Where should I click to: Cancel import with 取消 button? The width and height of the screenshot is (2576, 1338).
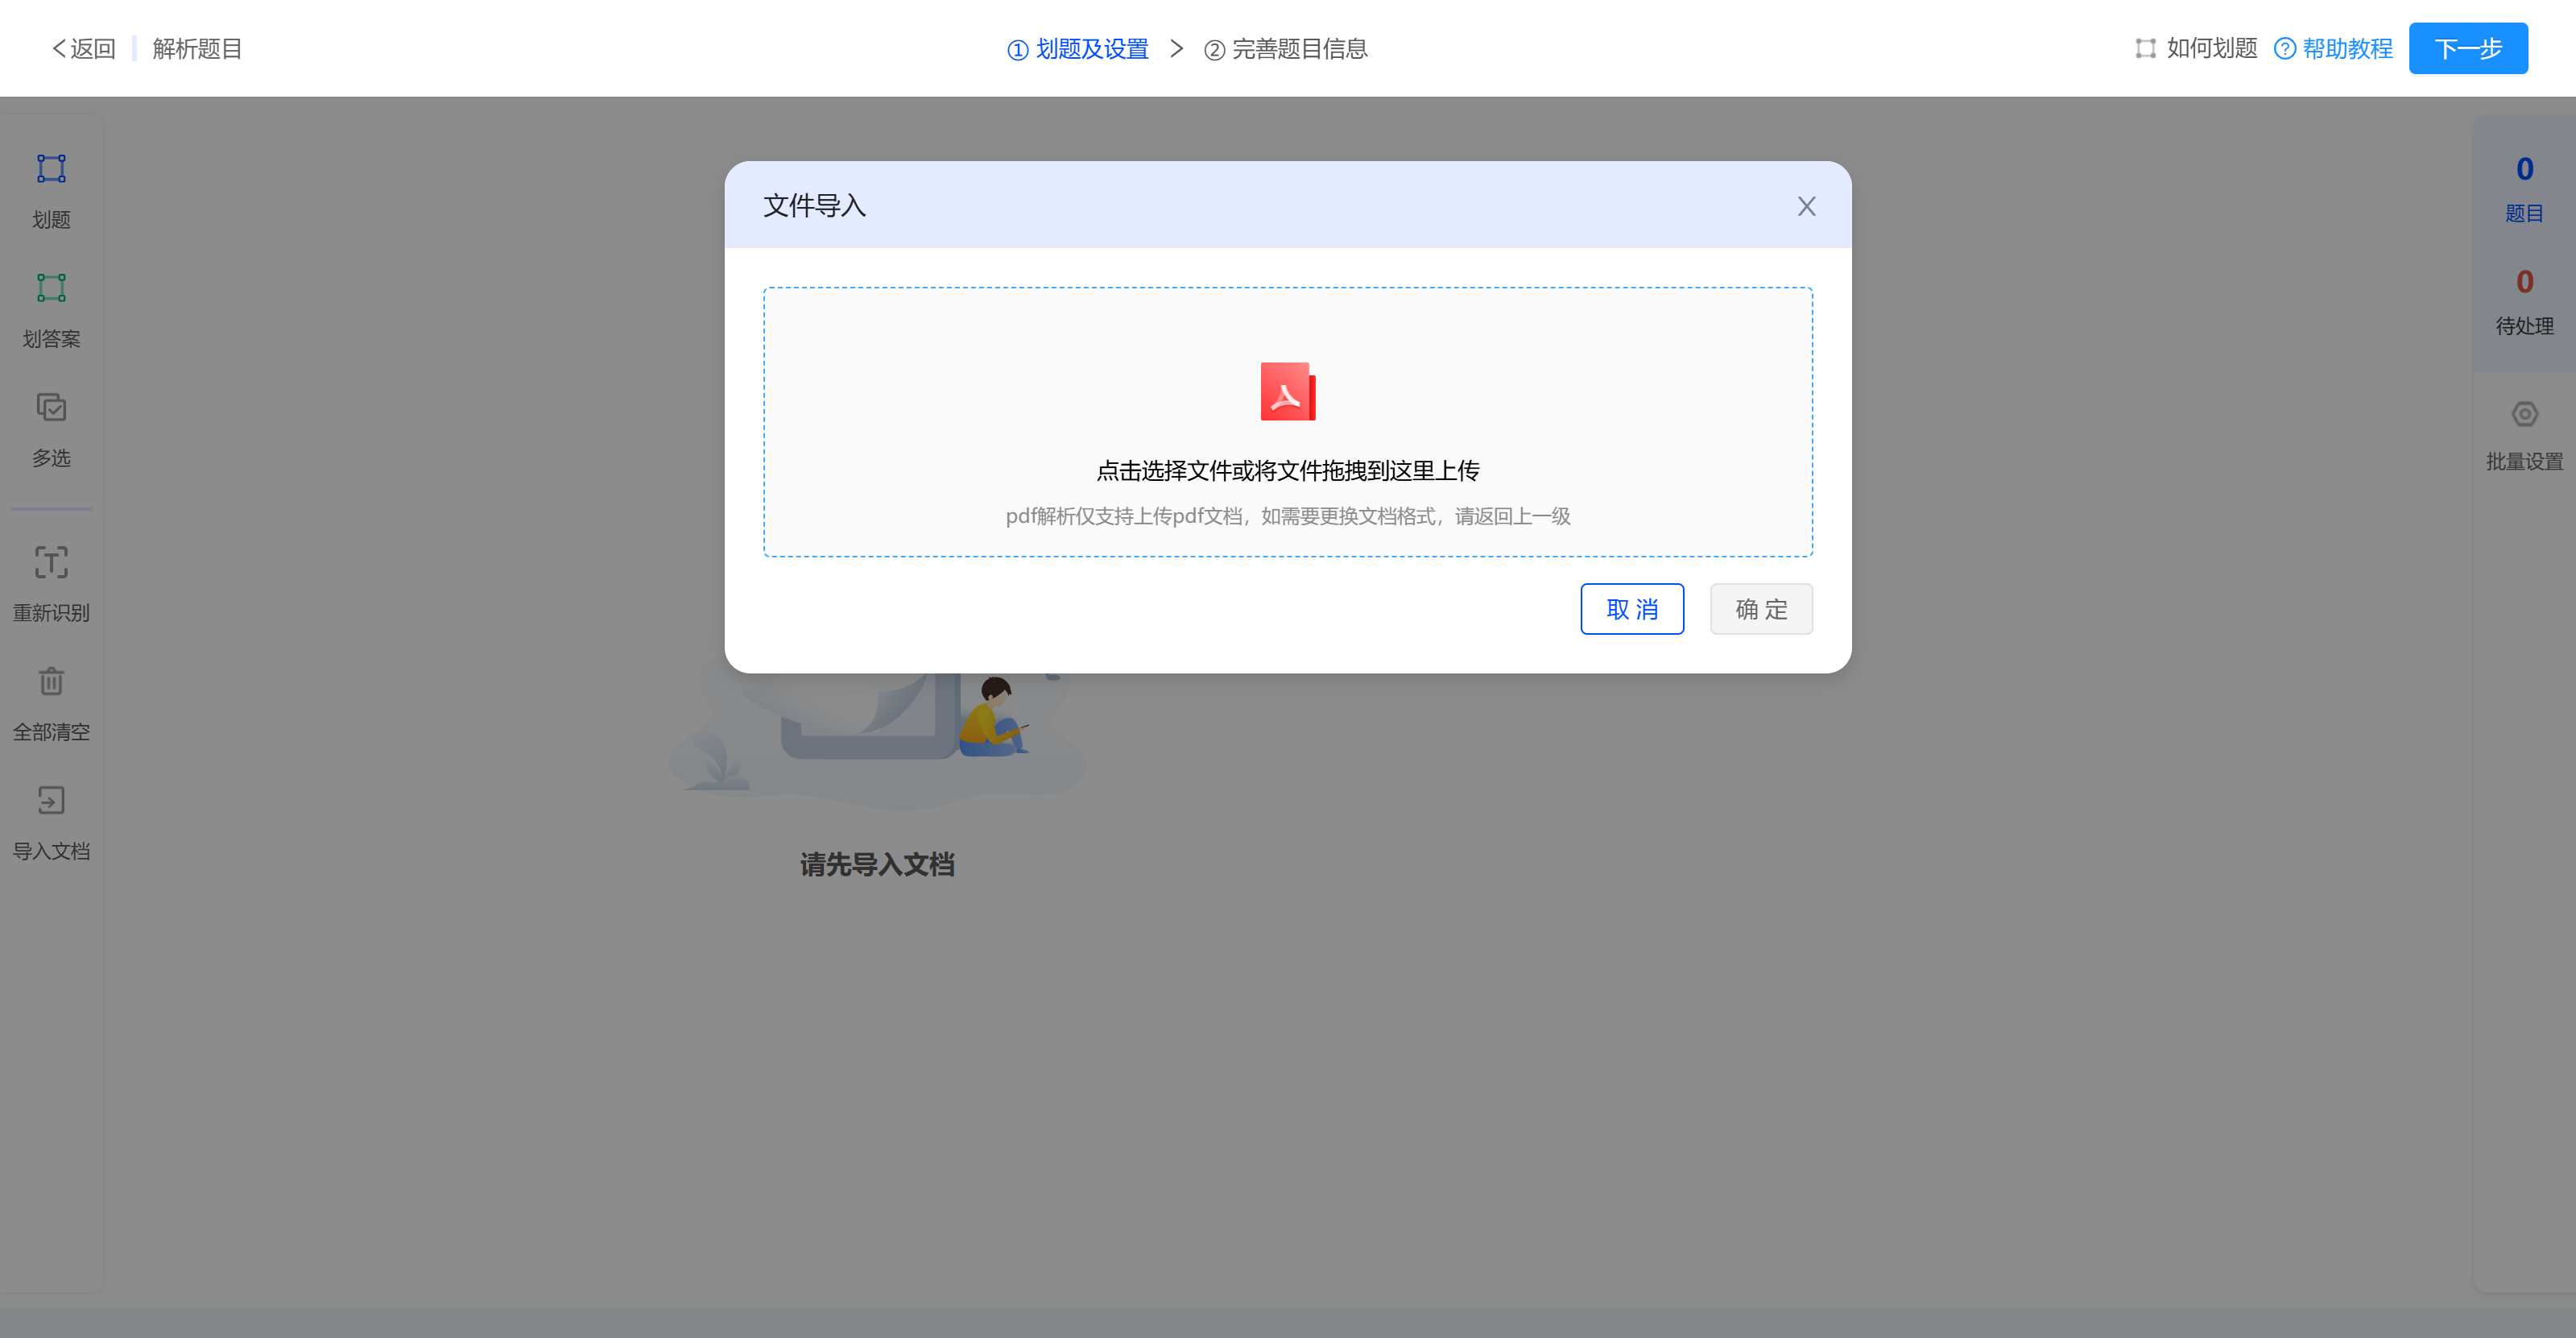tap(1632, 609)
